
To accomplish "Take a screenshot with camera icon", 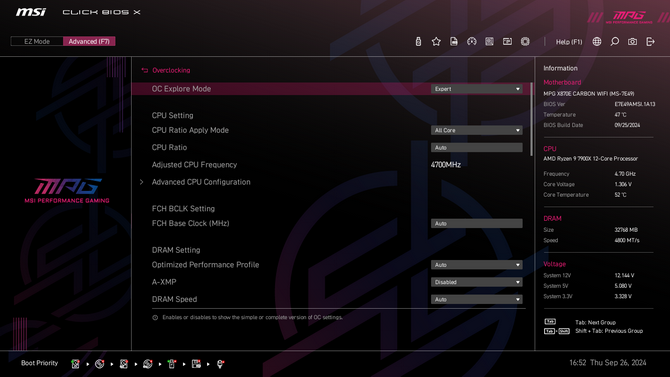I will pyautogui.click(x=632, y=41).
